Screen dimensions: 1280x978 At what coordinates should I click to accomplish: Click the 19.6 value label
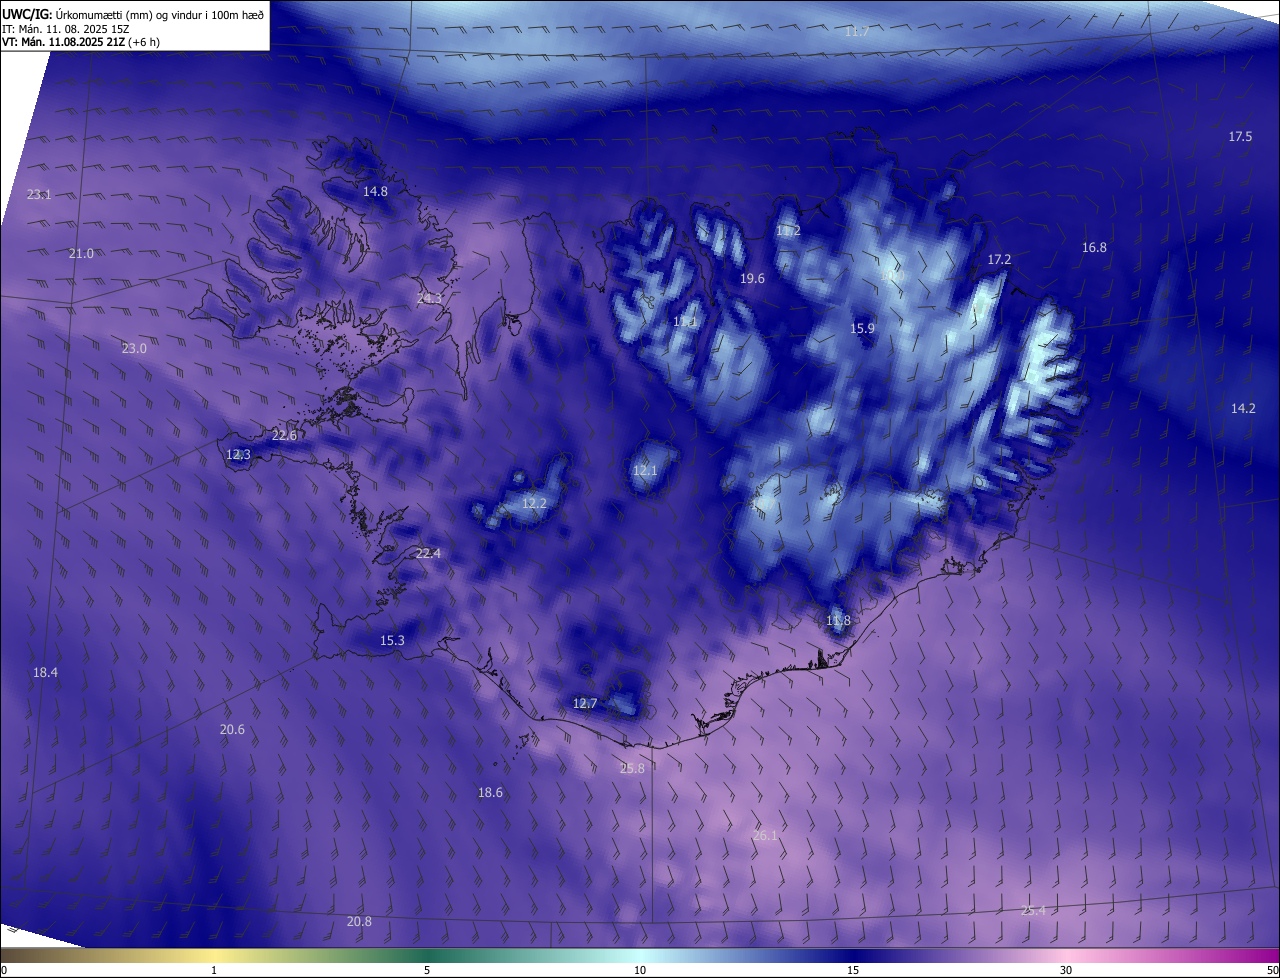click(752, 278)
